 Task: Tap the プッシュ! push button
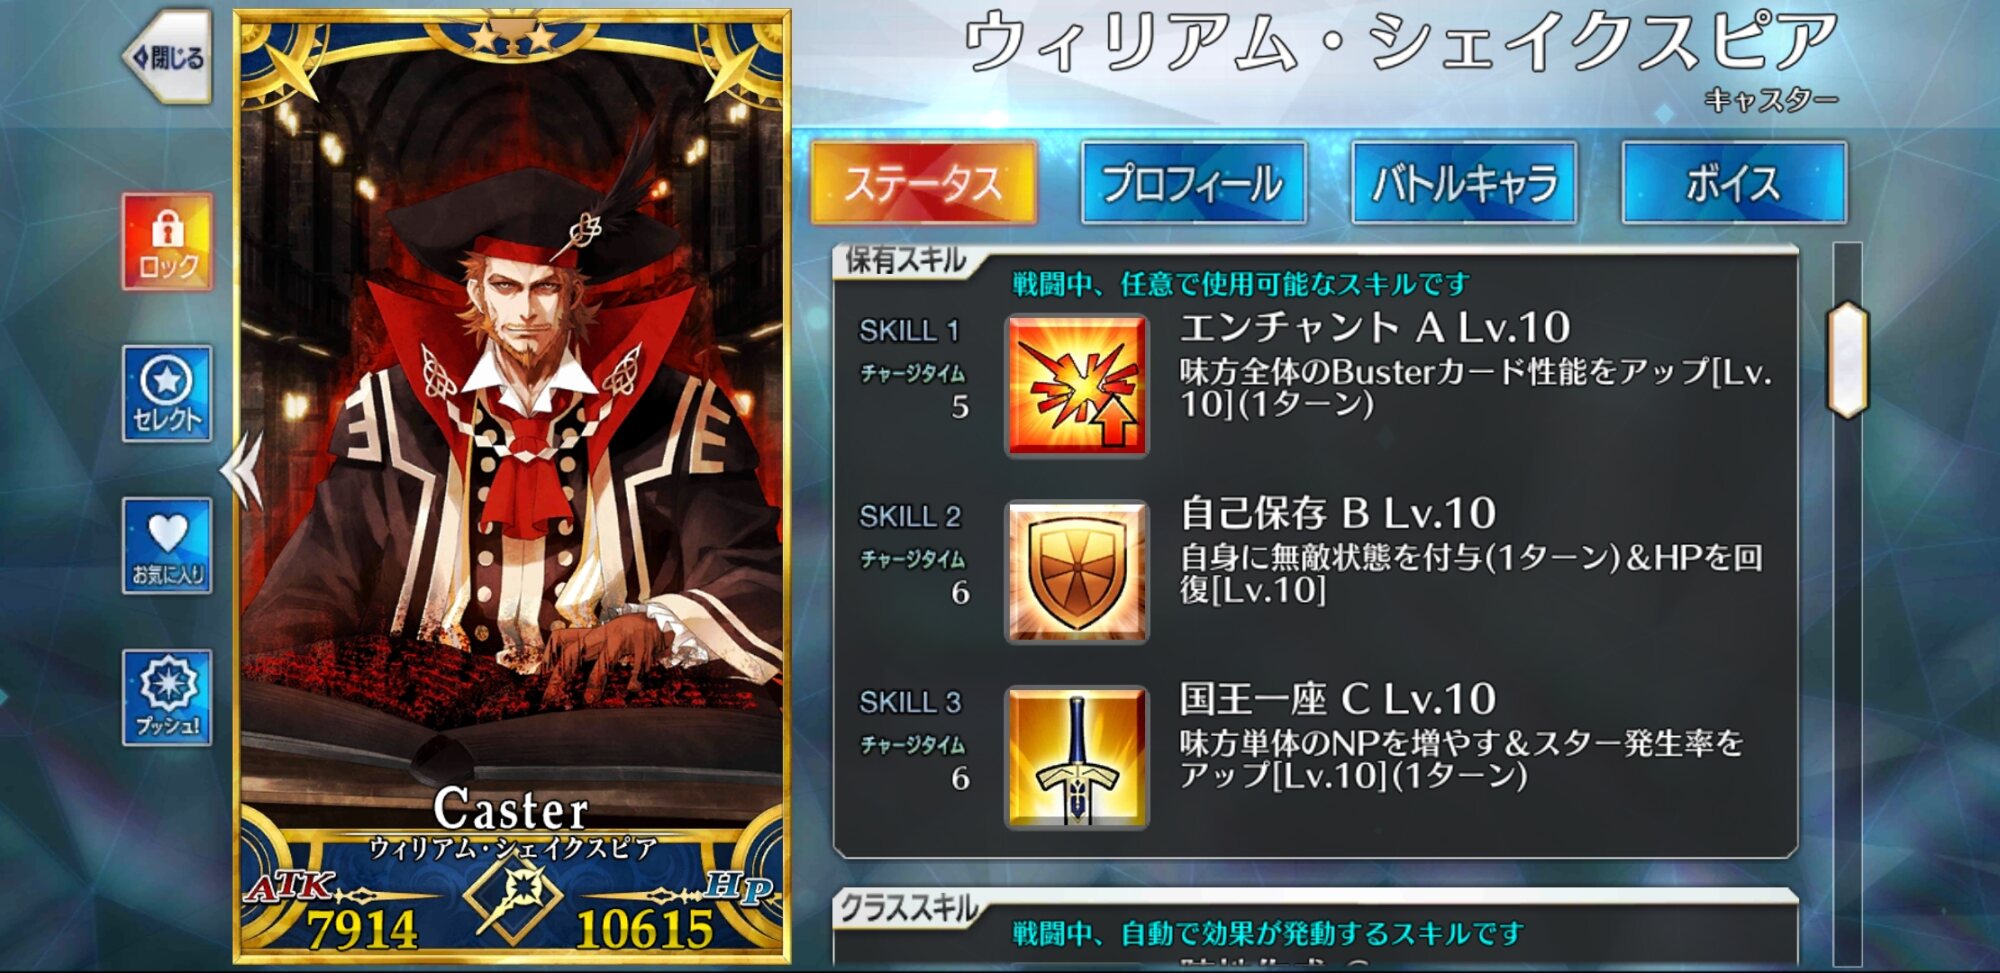pos(167,698)
